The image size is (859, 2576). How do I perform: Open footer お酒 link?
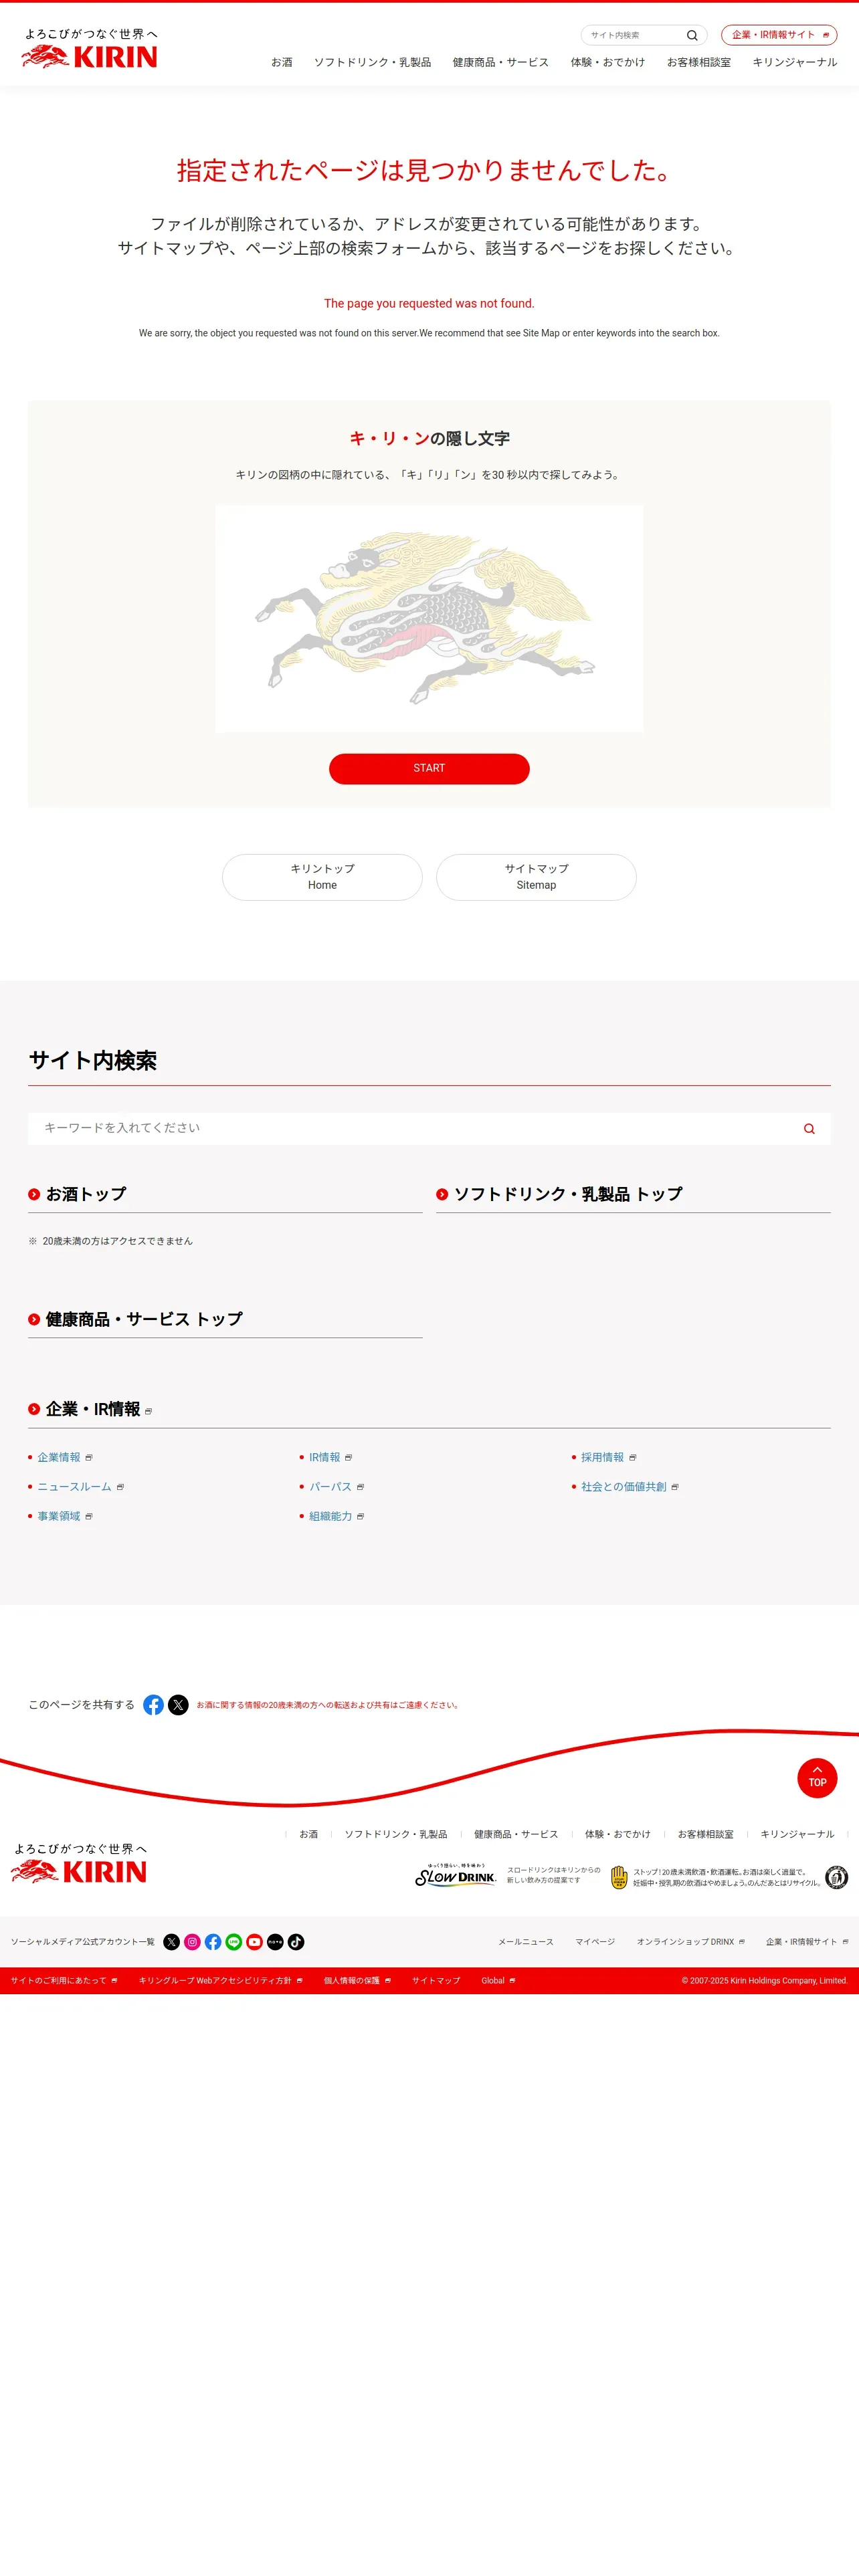tap(308, 1834)
